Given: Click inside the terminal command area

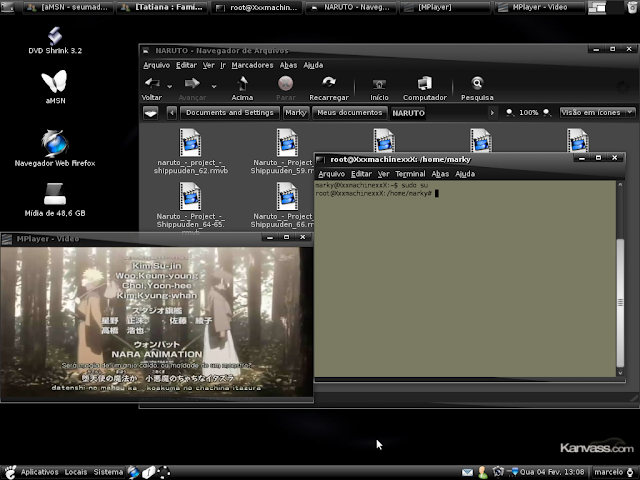Looking at the screenshot, I should click(x=465, y=279).
